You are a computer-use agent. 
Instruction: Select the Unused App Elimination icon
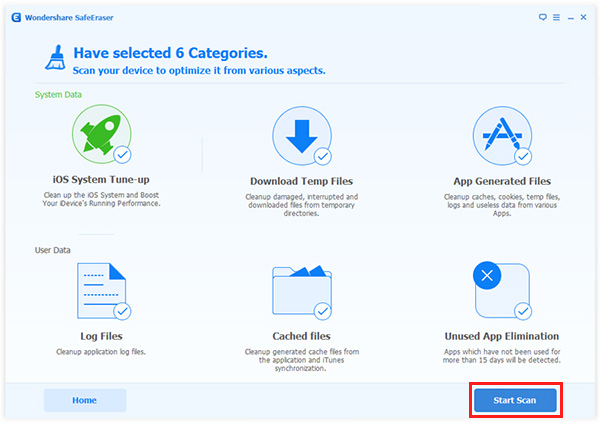500,289
